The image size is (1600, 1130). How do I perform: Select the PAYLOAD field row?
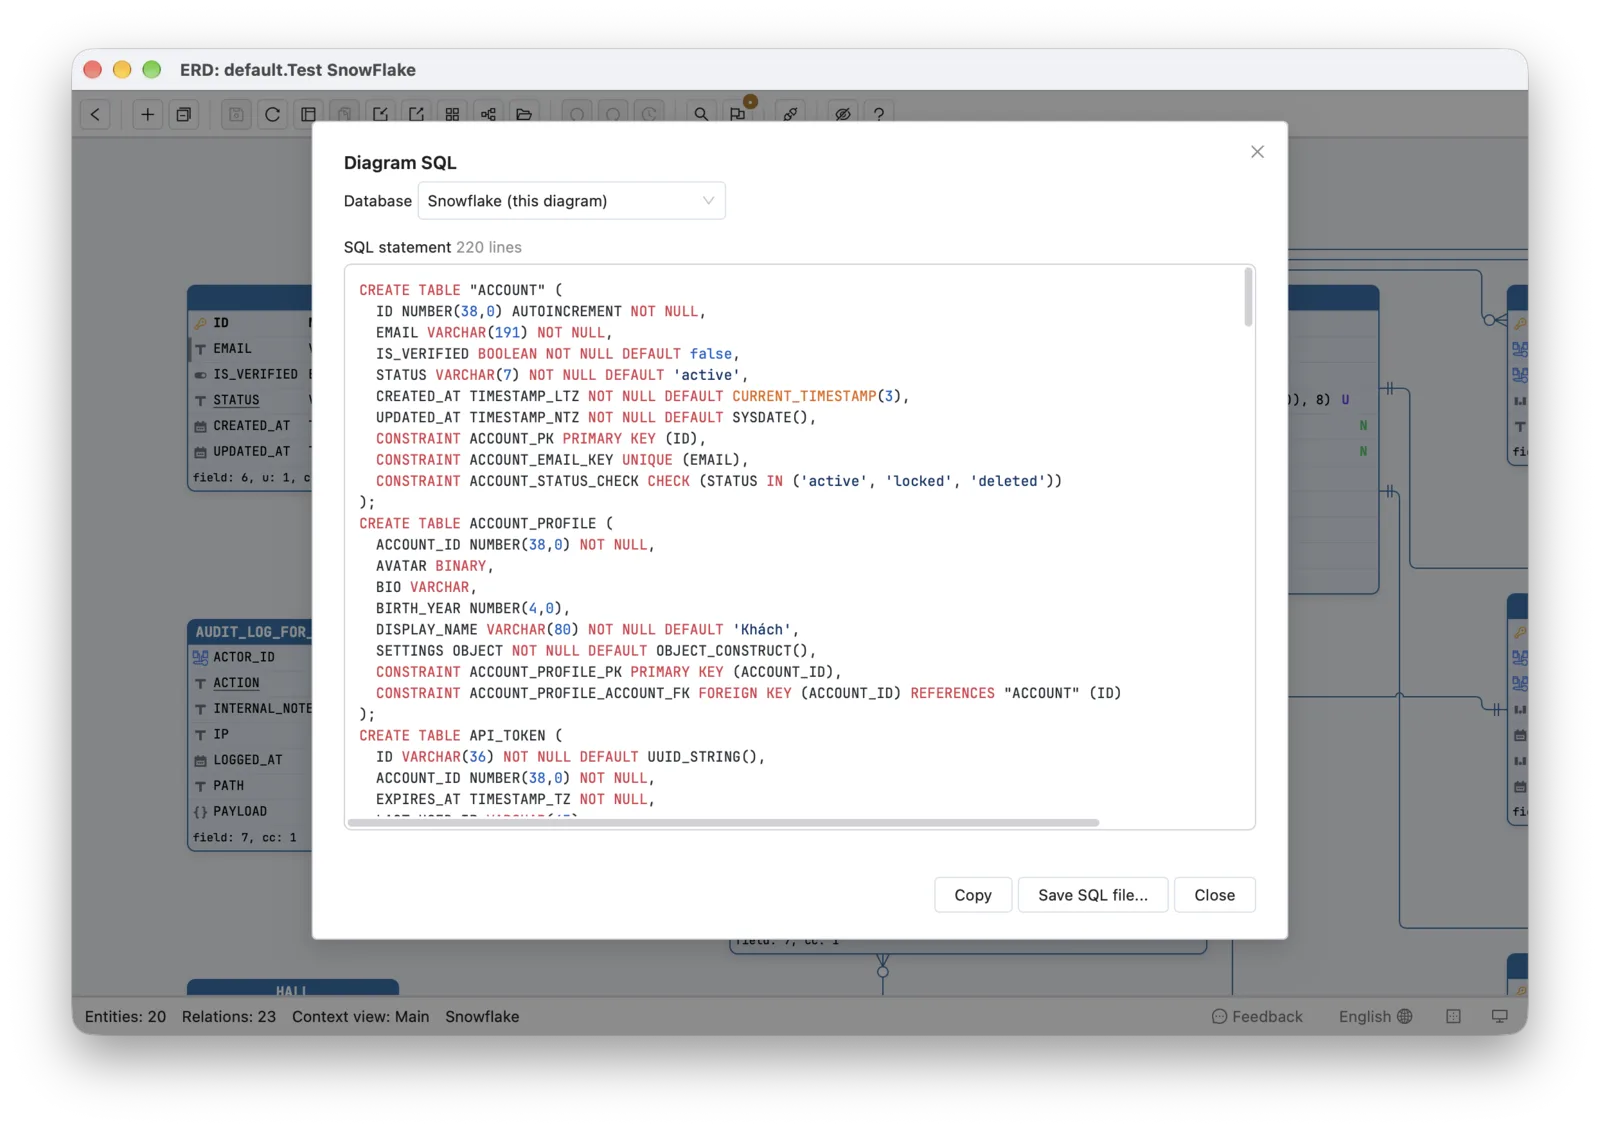pos(251,812)
